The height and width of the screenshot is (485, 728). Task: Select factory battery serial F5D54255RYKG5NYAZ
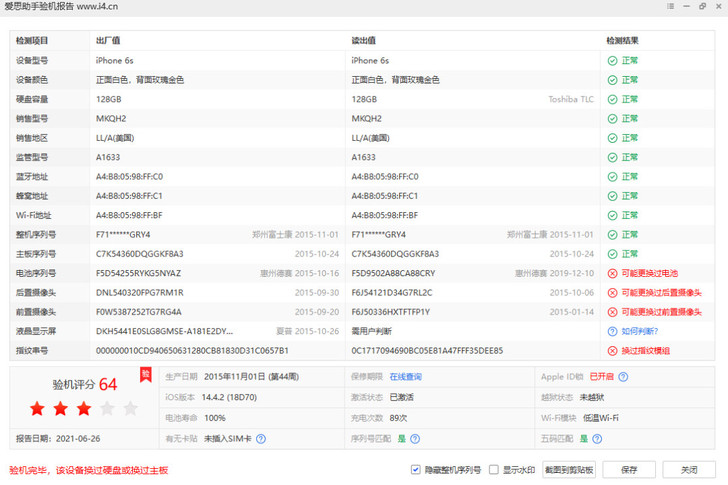click(x=138, y=273)
